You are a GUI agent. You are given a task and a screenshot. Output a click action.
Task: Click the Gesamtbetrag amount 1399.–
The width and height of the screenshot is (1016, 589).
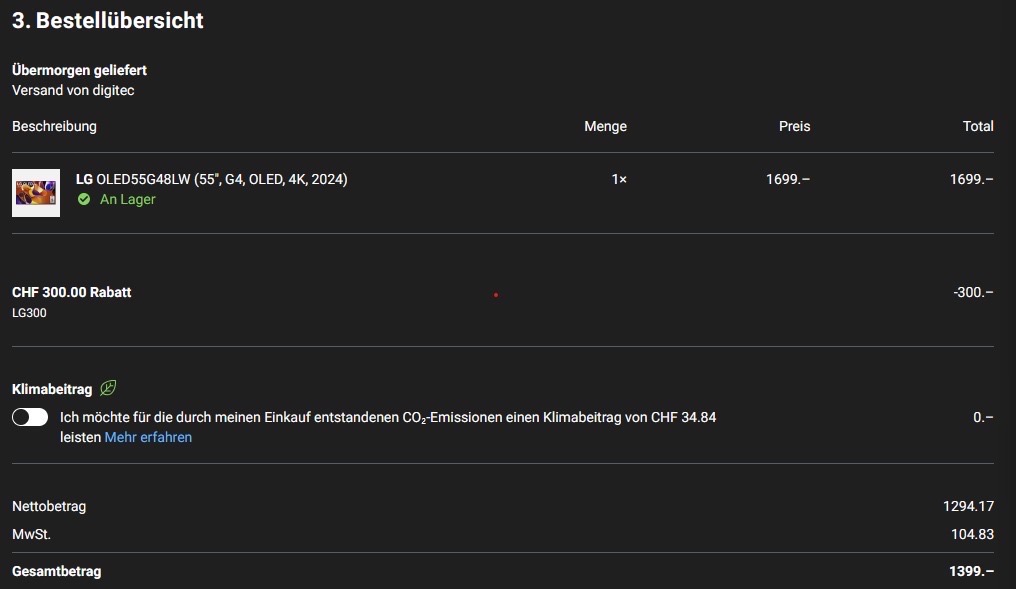pyautogui.click(x=971, y=571)
